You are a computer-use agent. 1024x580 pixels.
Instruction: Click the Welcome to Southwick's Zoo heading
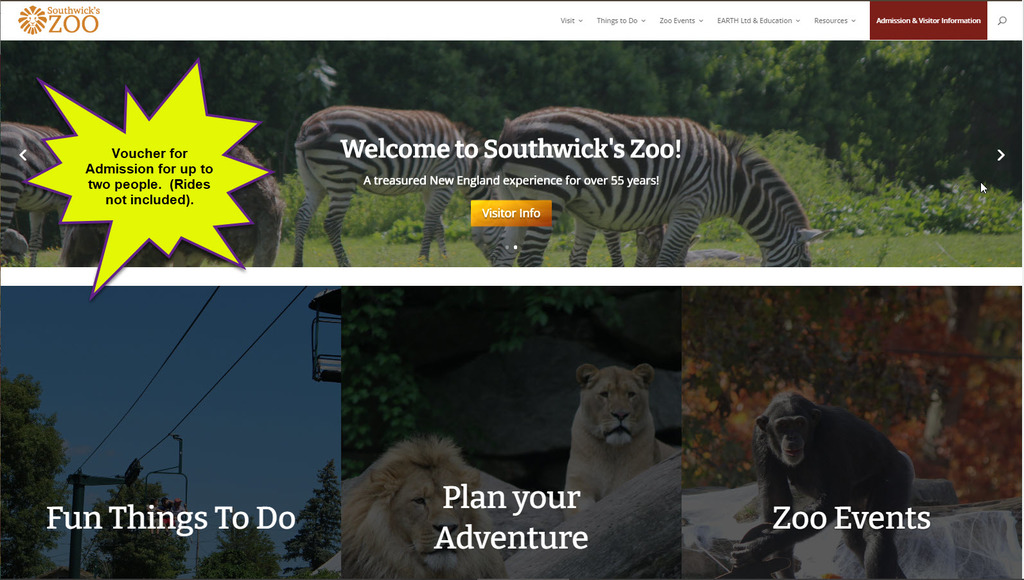click(511, 149)
